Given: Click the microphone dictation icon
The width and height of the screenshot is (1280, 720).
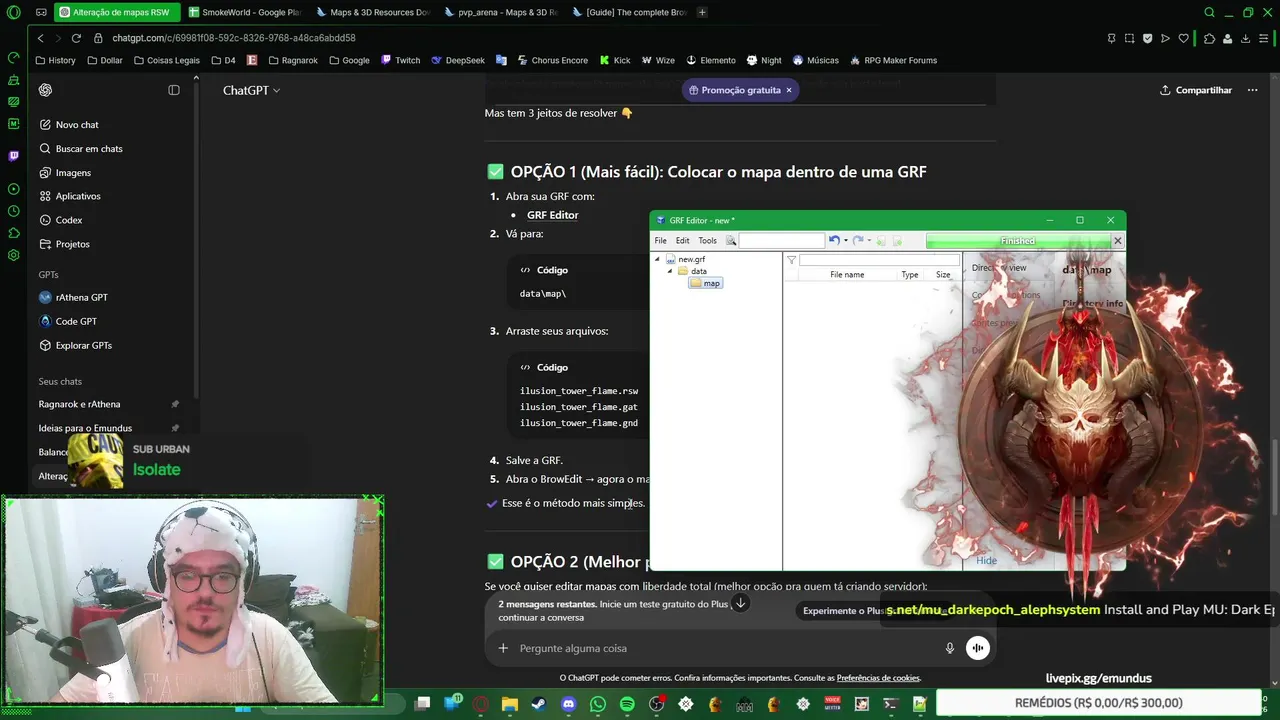Looking at the screenshot, I should [950, 648].
